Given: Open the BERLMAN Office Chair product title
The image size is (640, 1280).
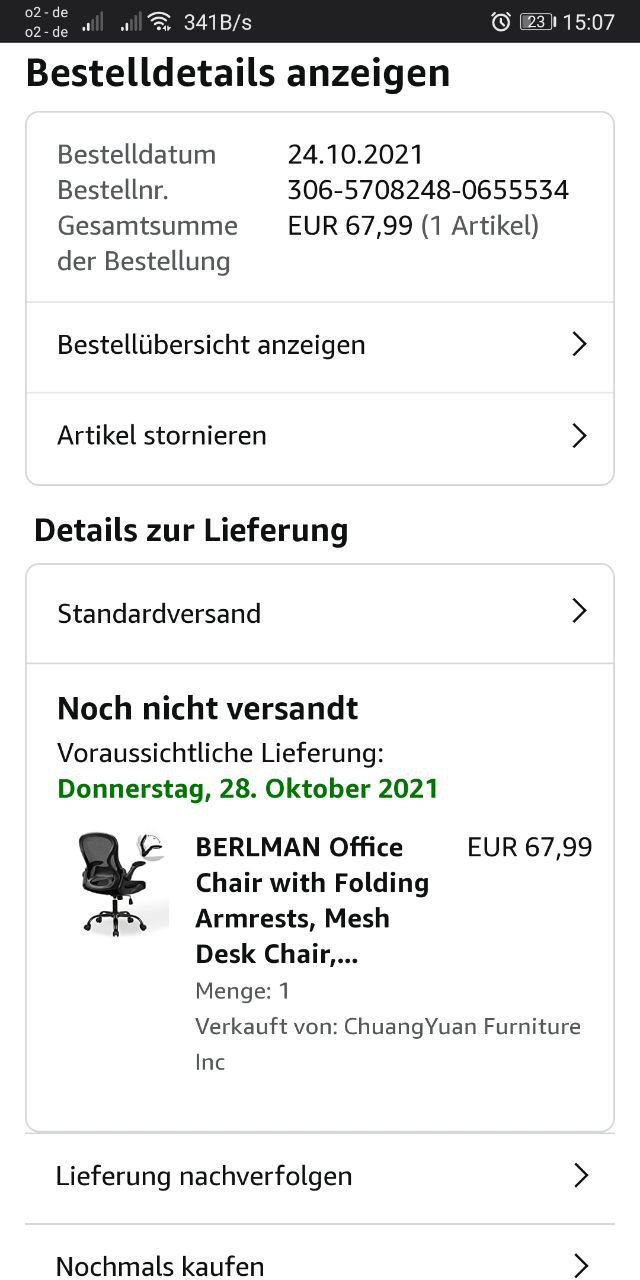Looking at the screenshot, I should pyautogui.click(x=312, y=901).
